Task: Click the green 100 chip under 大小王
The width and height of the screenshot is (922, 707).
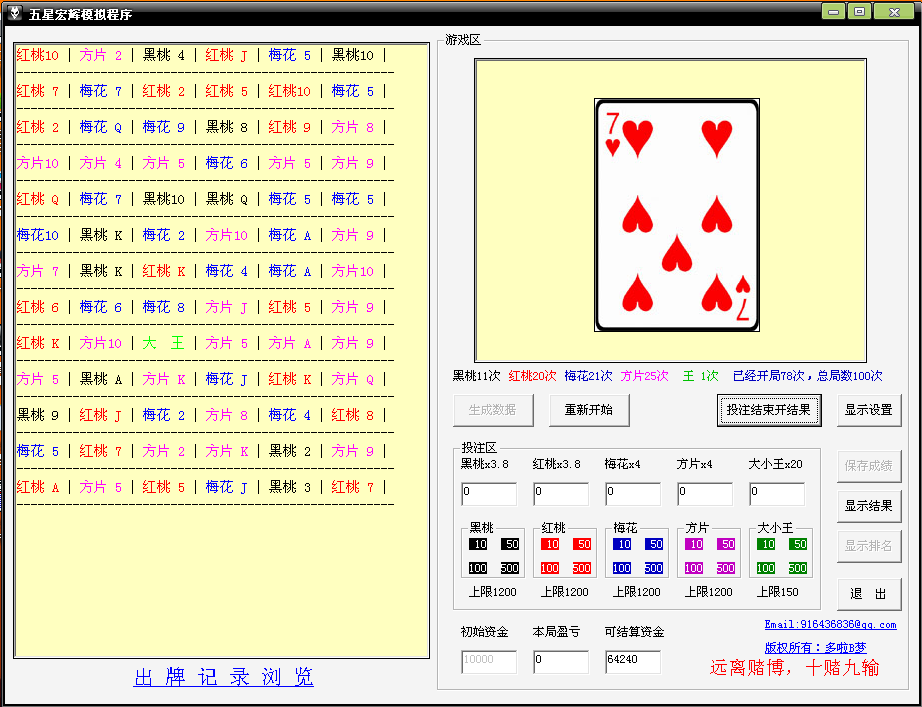Action: tap(766, 568)
